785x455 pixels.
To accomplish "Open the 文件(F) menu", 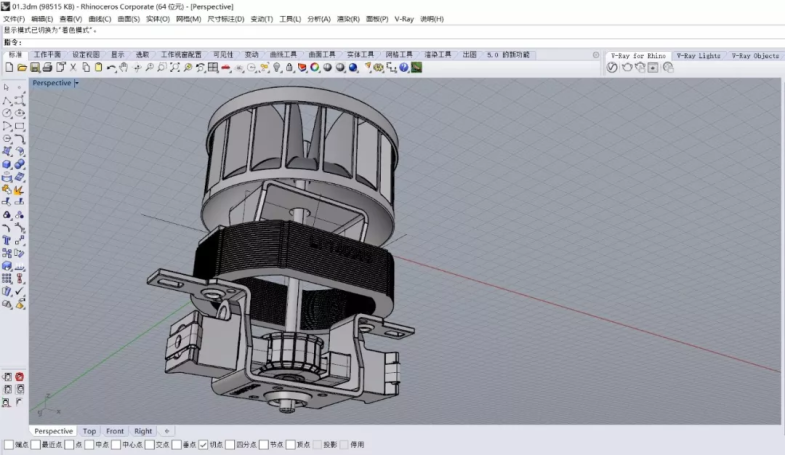I will point(14,19).
